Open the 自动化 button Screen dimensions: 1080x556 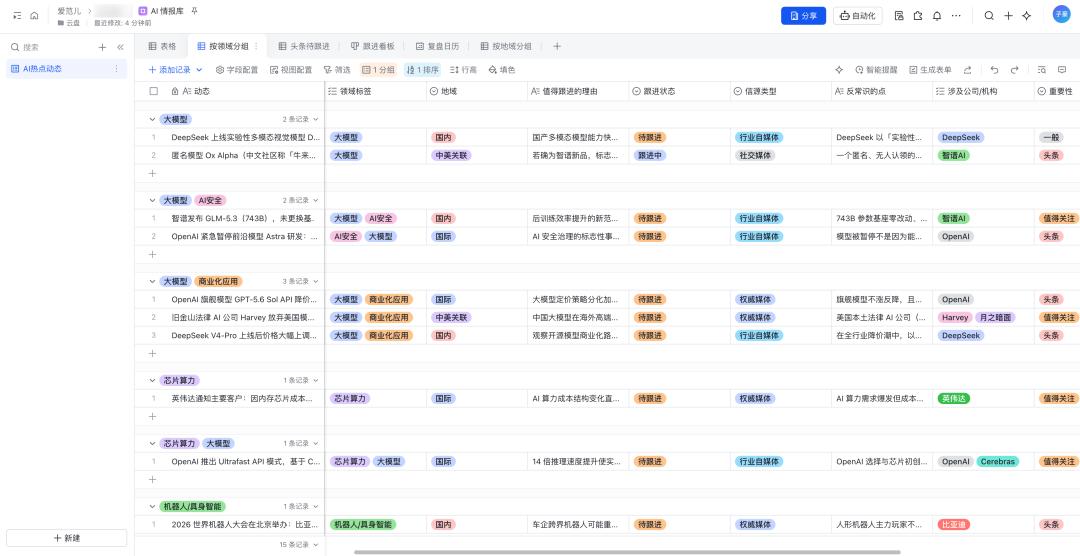tap(858, 15)
